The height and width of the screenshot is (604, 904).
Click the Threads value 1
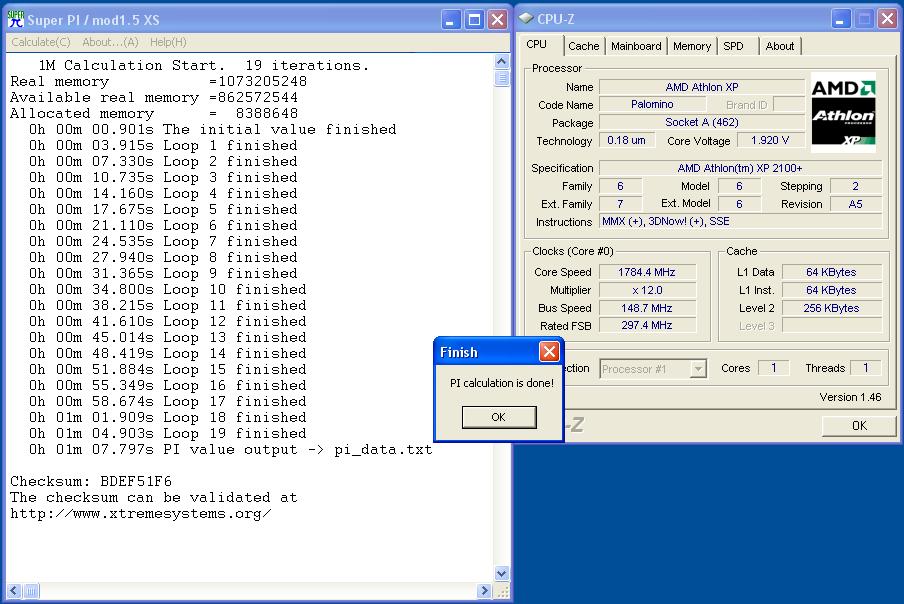[x=865, y=368]
